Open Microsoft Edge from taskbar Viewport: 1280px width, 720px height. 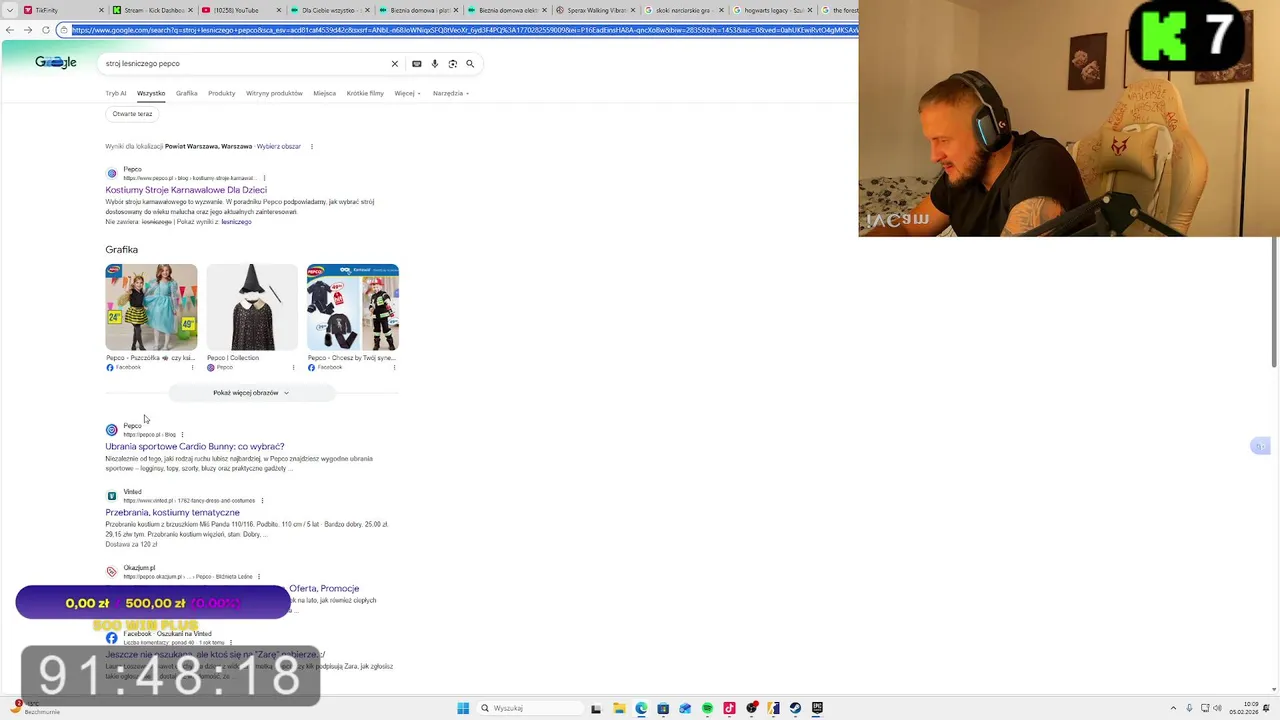(641, 708)
